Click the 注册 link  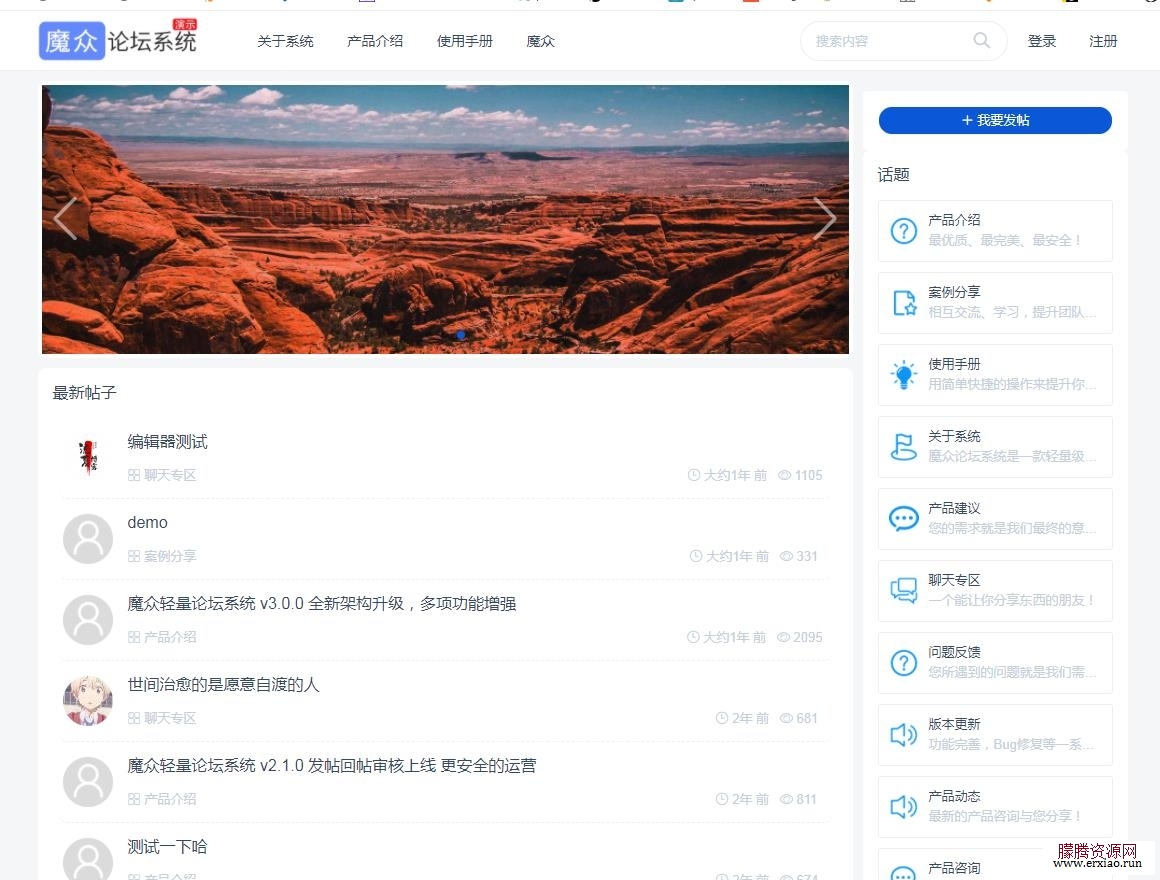[1103, 41]
